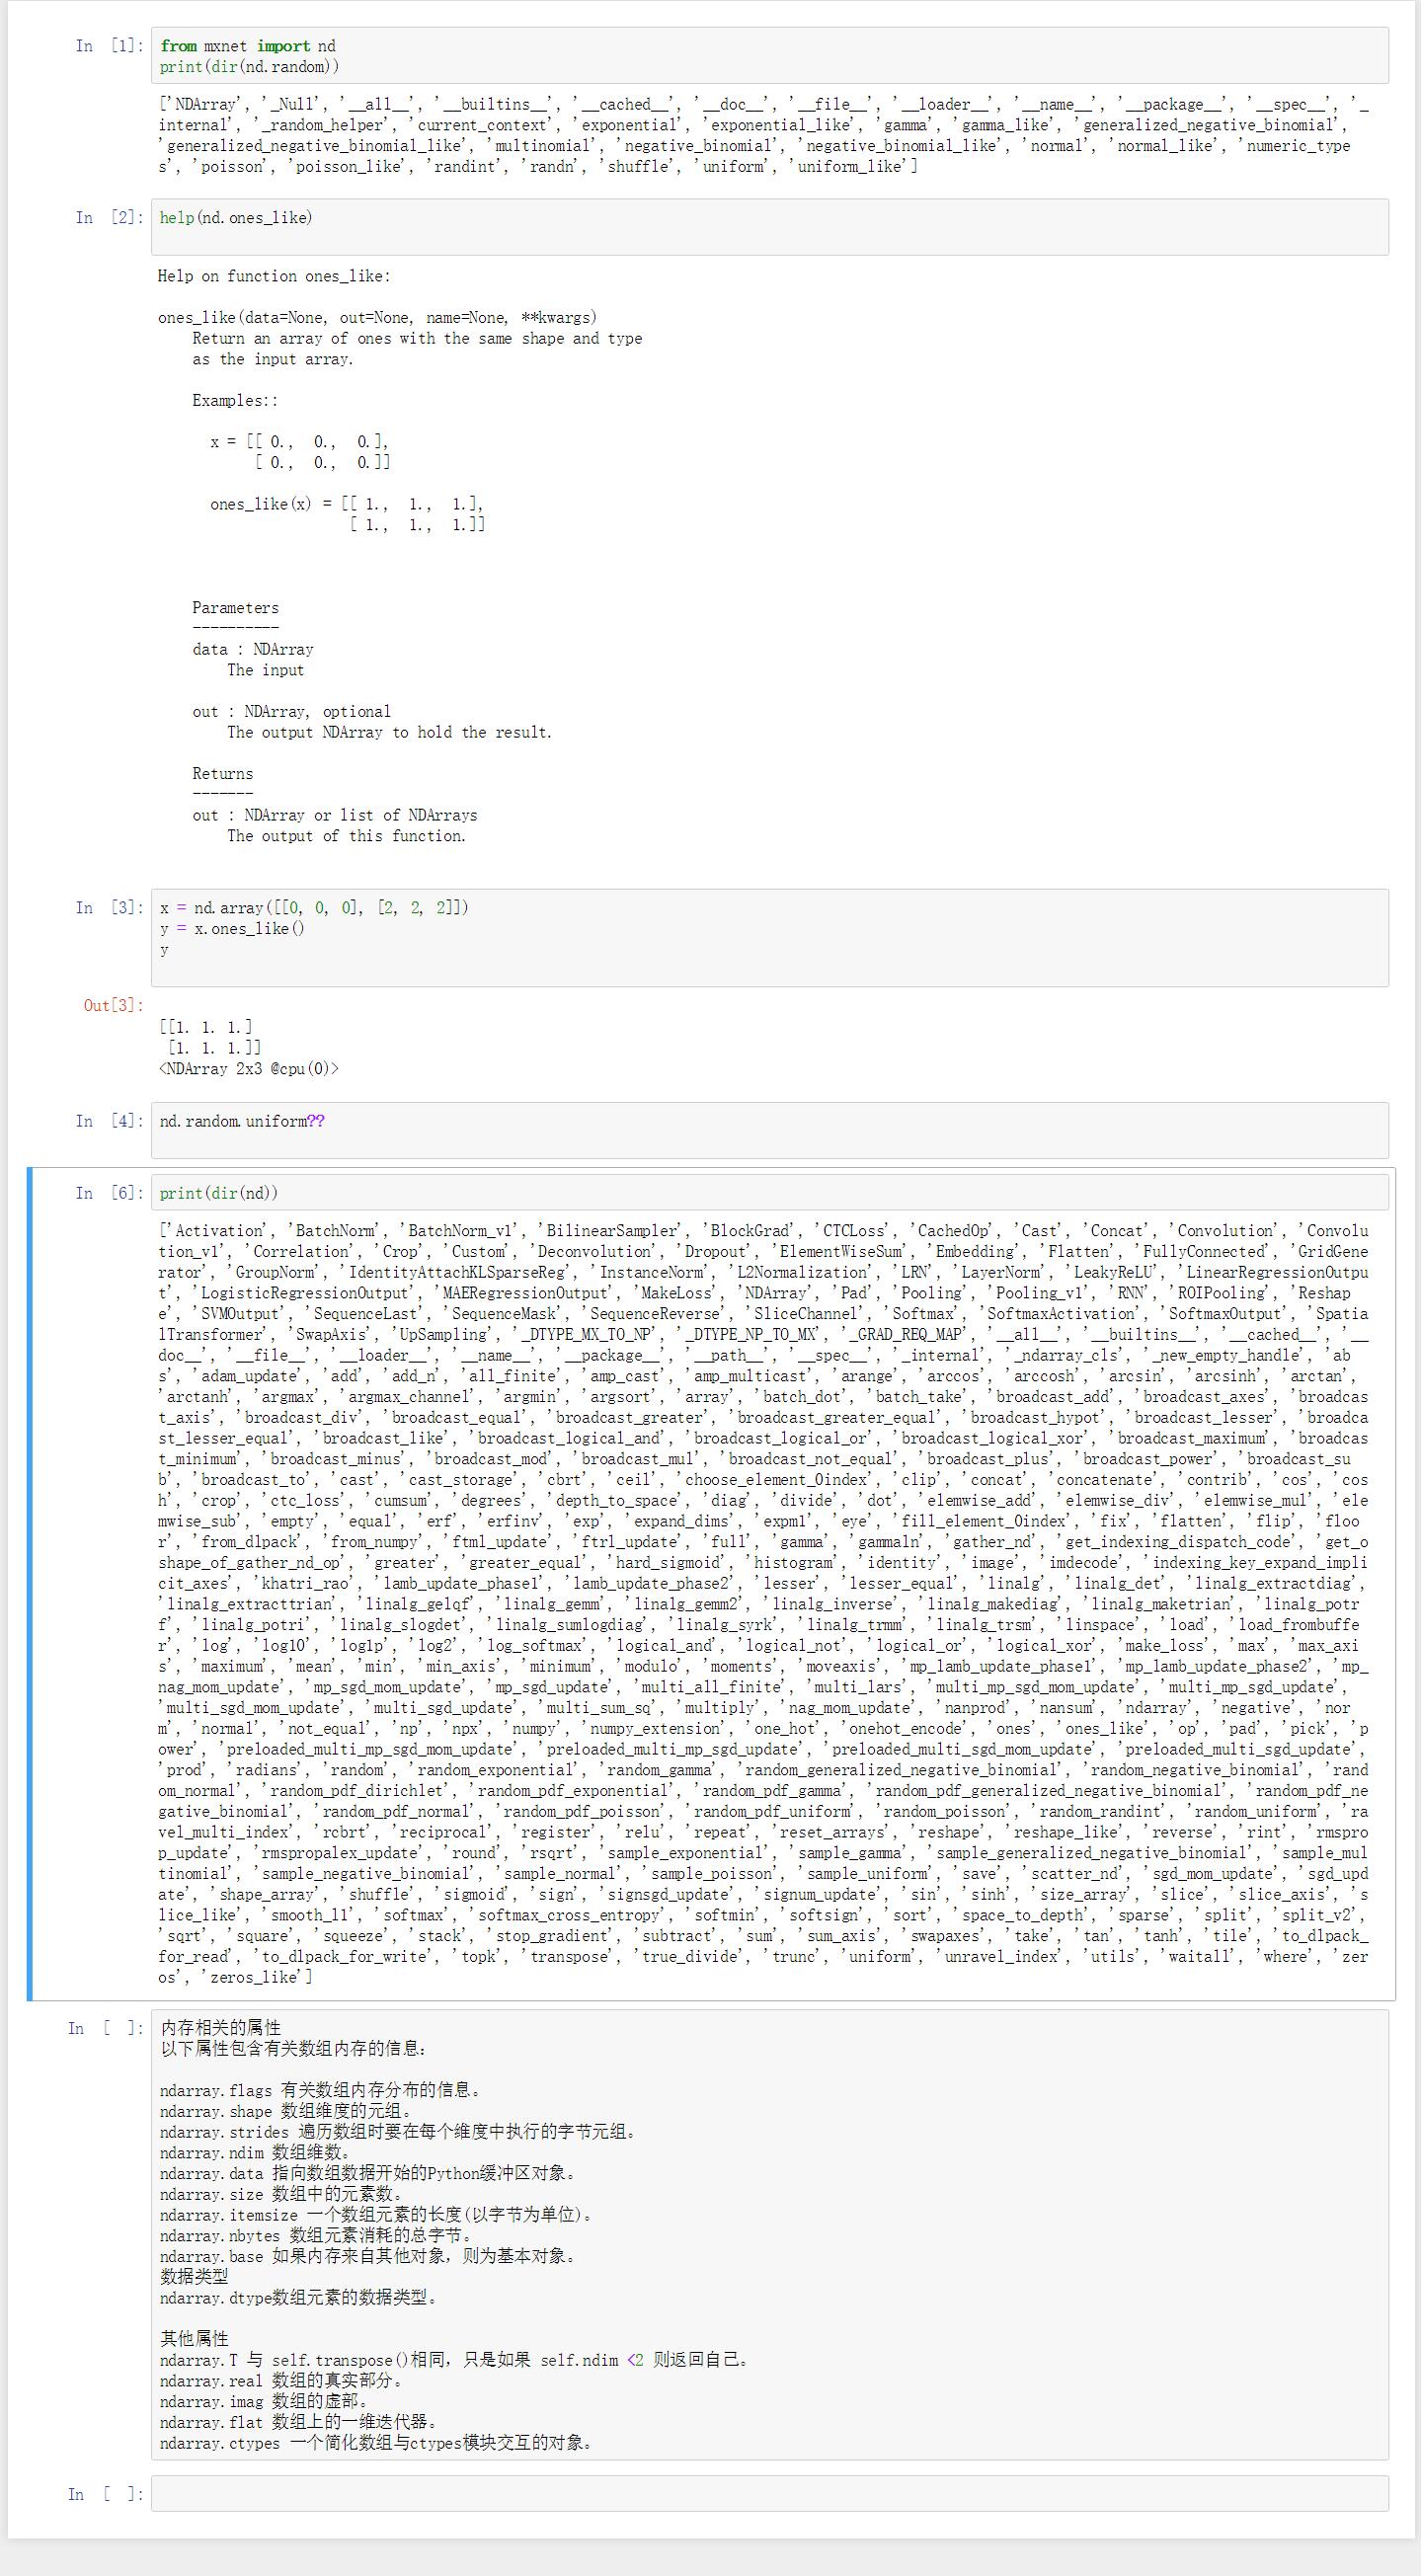Click the In [1]: prompt
The image size is (1421, 2576).
[110, 45]
